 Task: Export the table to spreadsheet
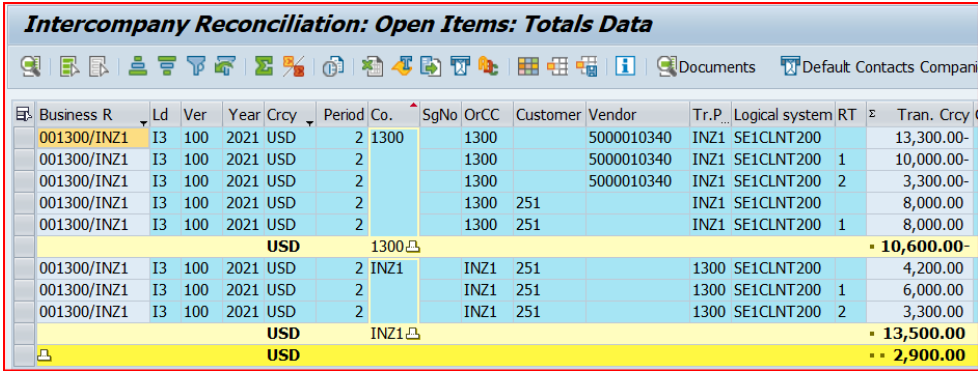[x=373, y=66]
